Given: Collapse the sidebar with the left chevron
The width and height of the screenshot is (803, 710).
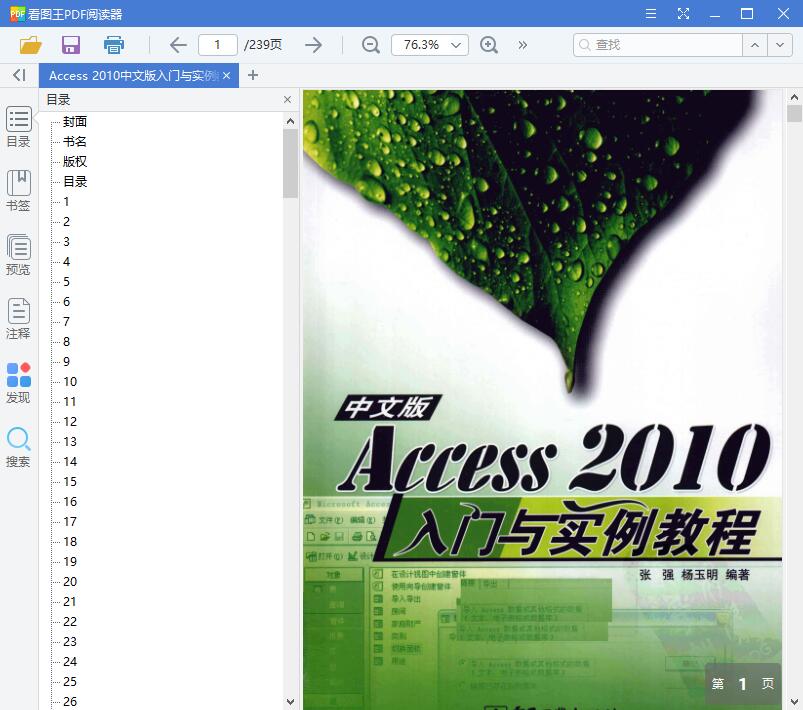Looking at the screenshot, I should [17, 75].
